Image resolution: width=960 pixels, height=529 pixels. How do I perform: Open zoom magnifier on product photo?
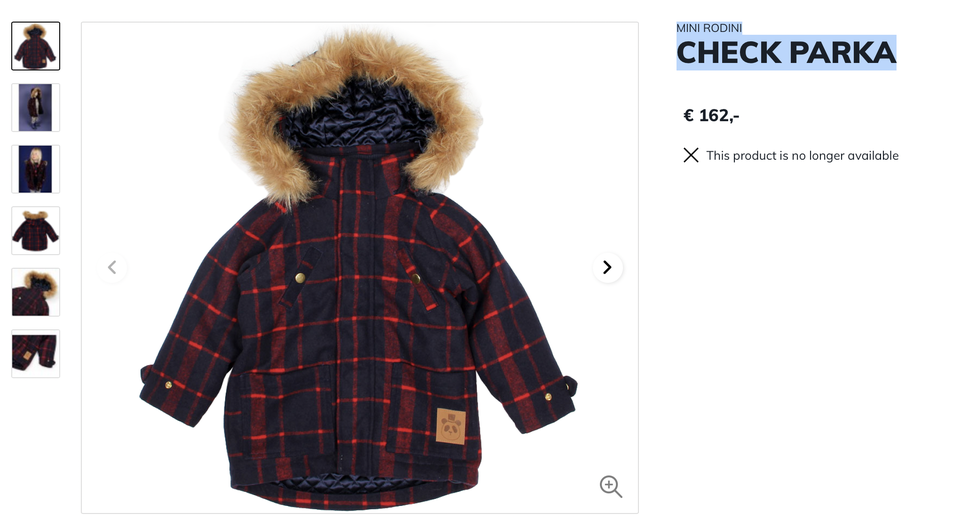tap(610, 487)
